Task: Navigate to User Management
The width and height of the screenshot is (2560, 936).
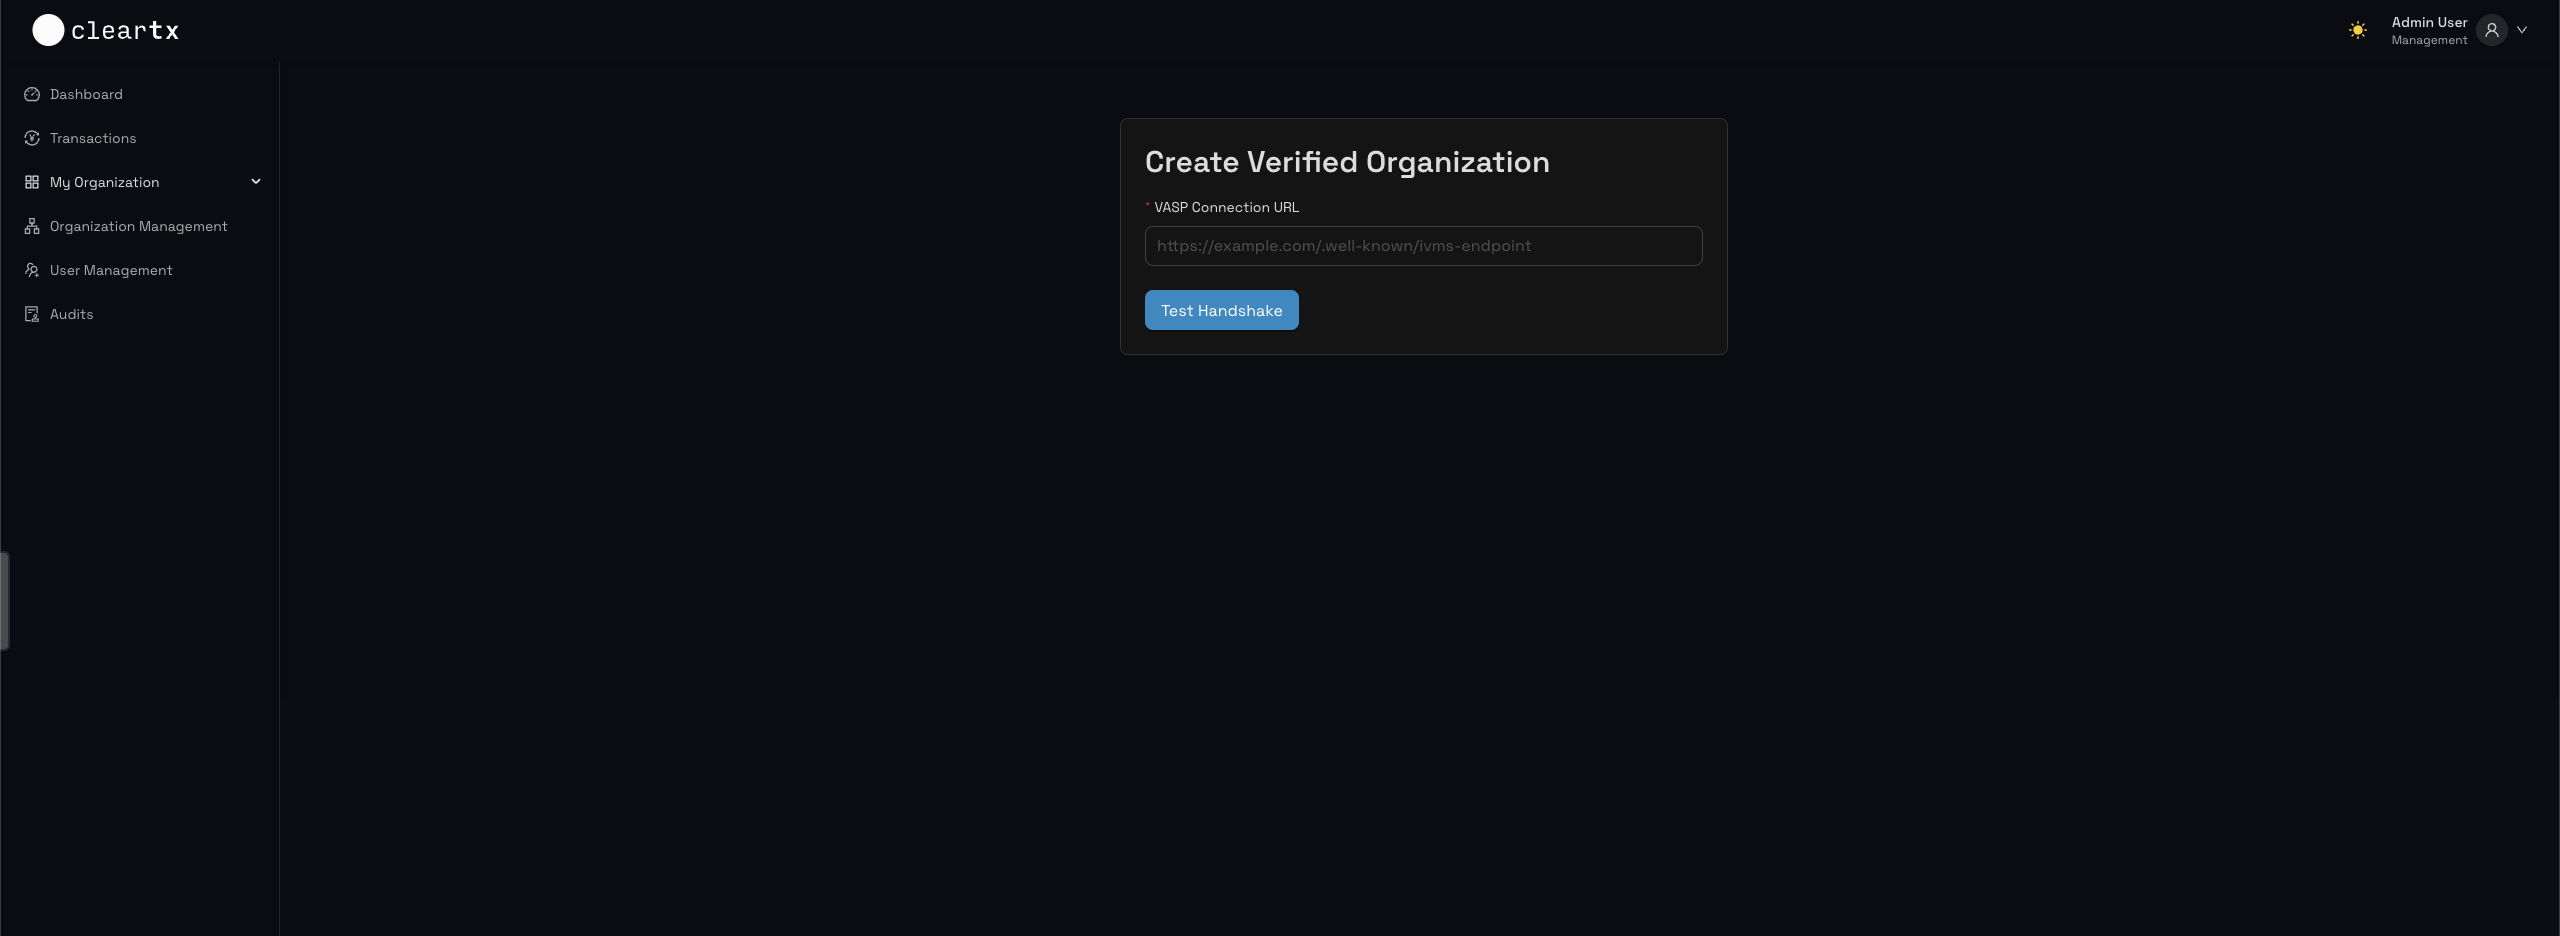Action: coord(111,270)
